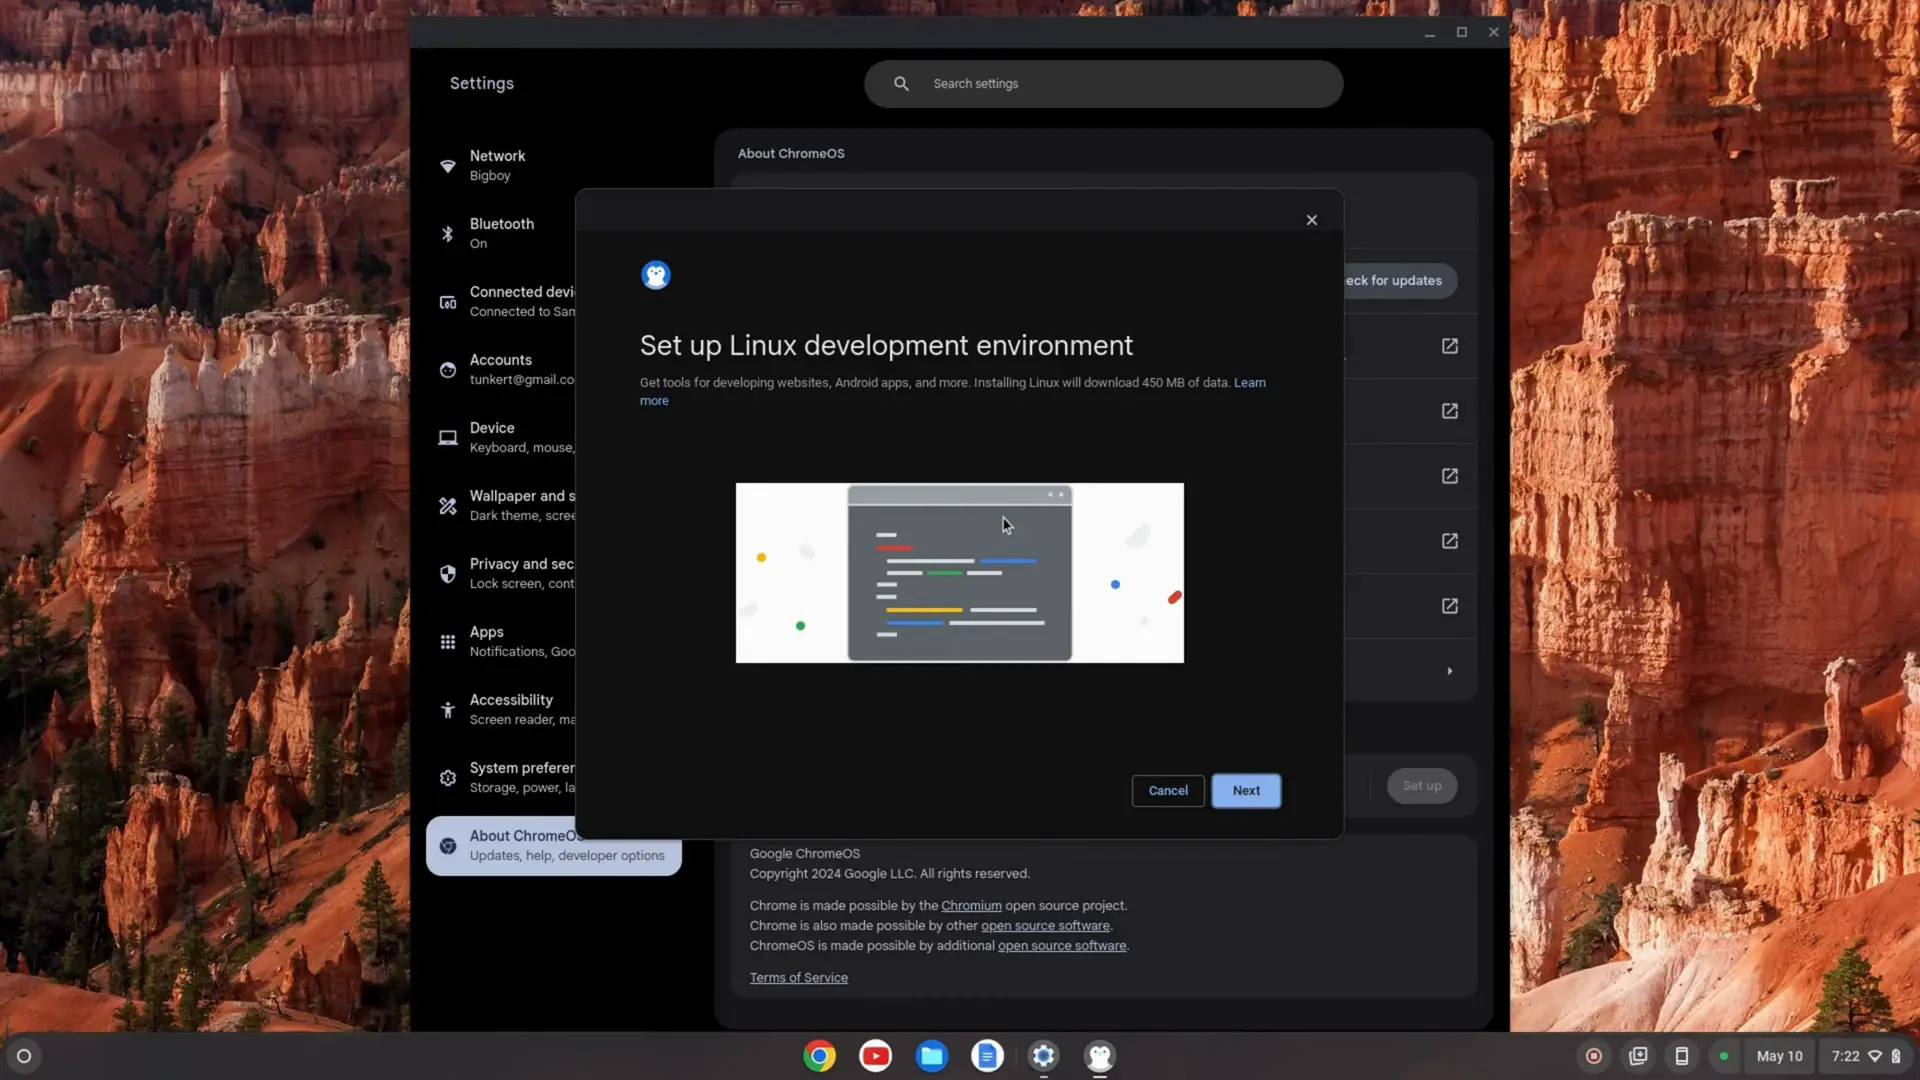Open System preferences section
The height and width of the screenshot is (1080, 1920).
[503, 778]
